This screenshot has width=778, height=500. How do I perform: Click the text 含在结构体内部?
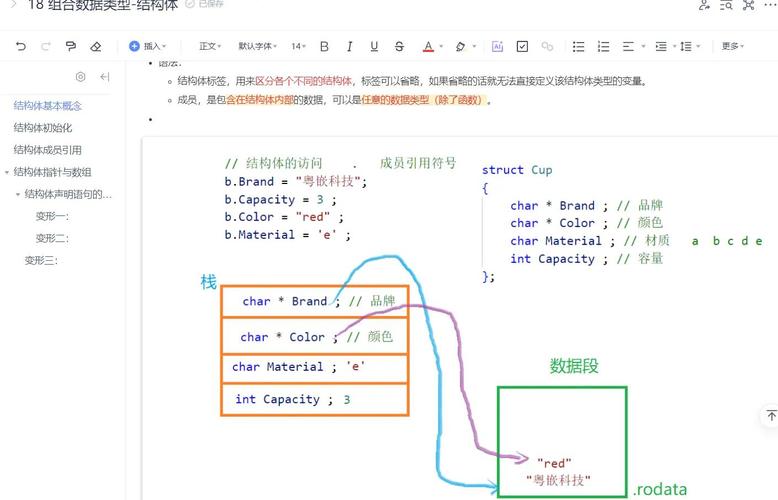point(259,100)
